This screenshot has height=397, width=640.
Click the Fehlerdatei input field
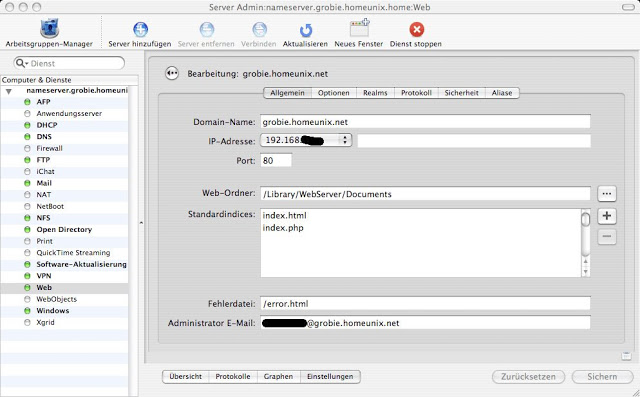[x=425, y=304]
